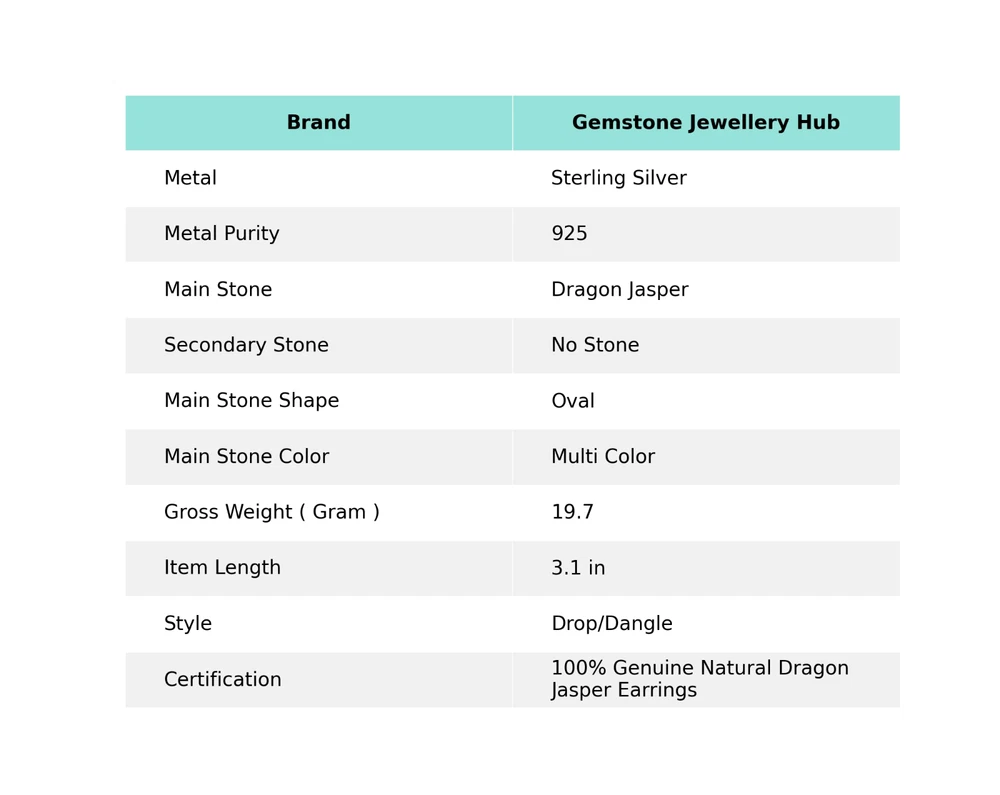Click the Item Length label
This screenshot has height=795, width=1000.
pos(222,568)
